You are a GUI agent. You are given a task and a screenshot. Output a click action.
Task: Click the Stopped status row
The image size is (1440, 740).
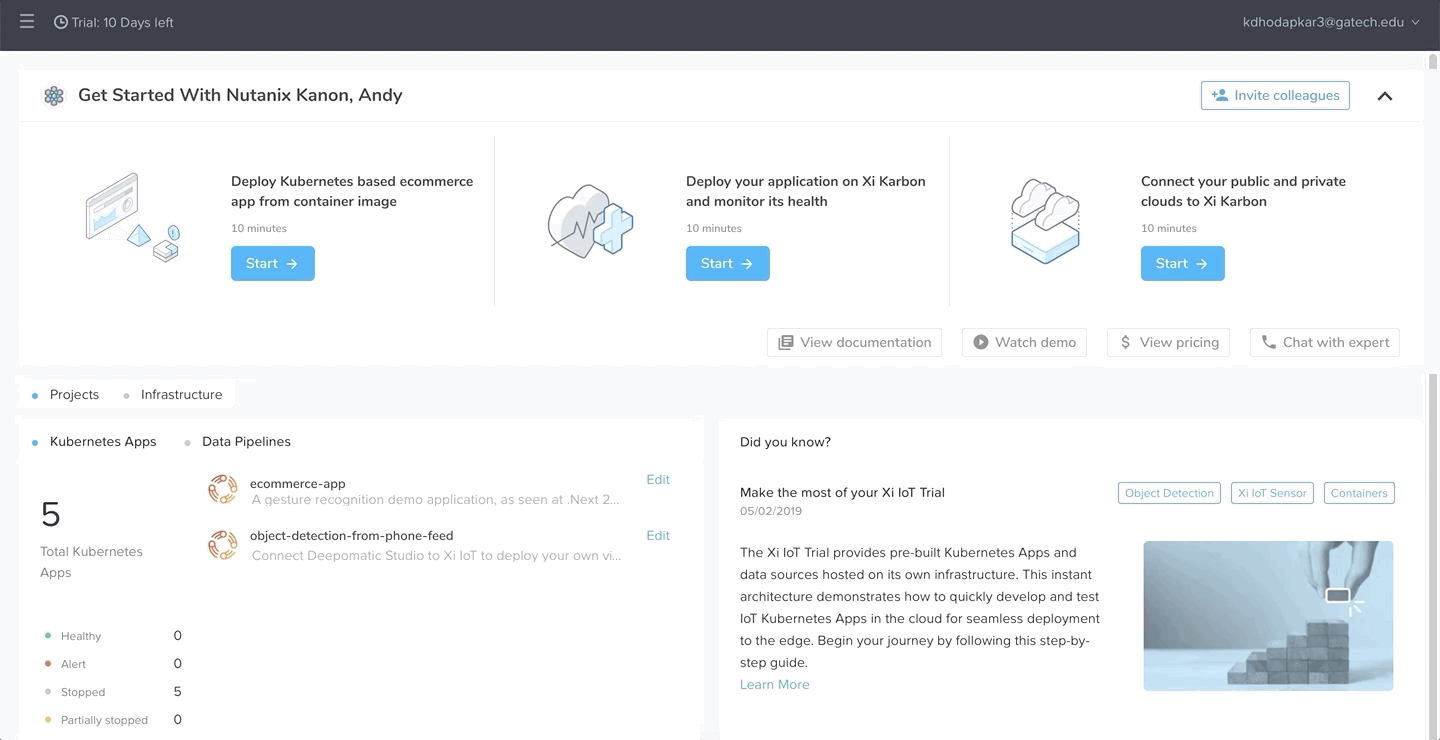[x=113, y=692]
